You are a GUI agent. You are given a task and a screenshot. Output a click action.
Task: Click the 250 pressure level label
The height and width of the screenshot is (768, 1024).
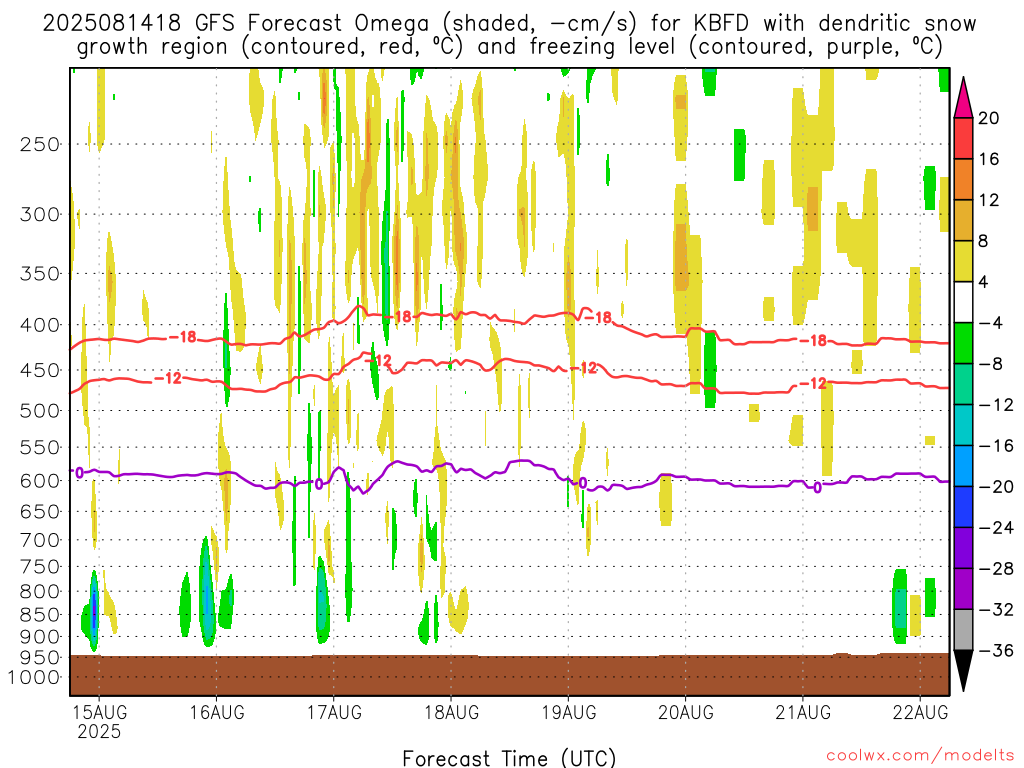click(40, 144)
